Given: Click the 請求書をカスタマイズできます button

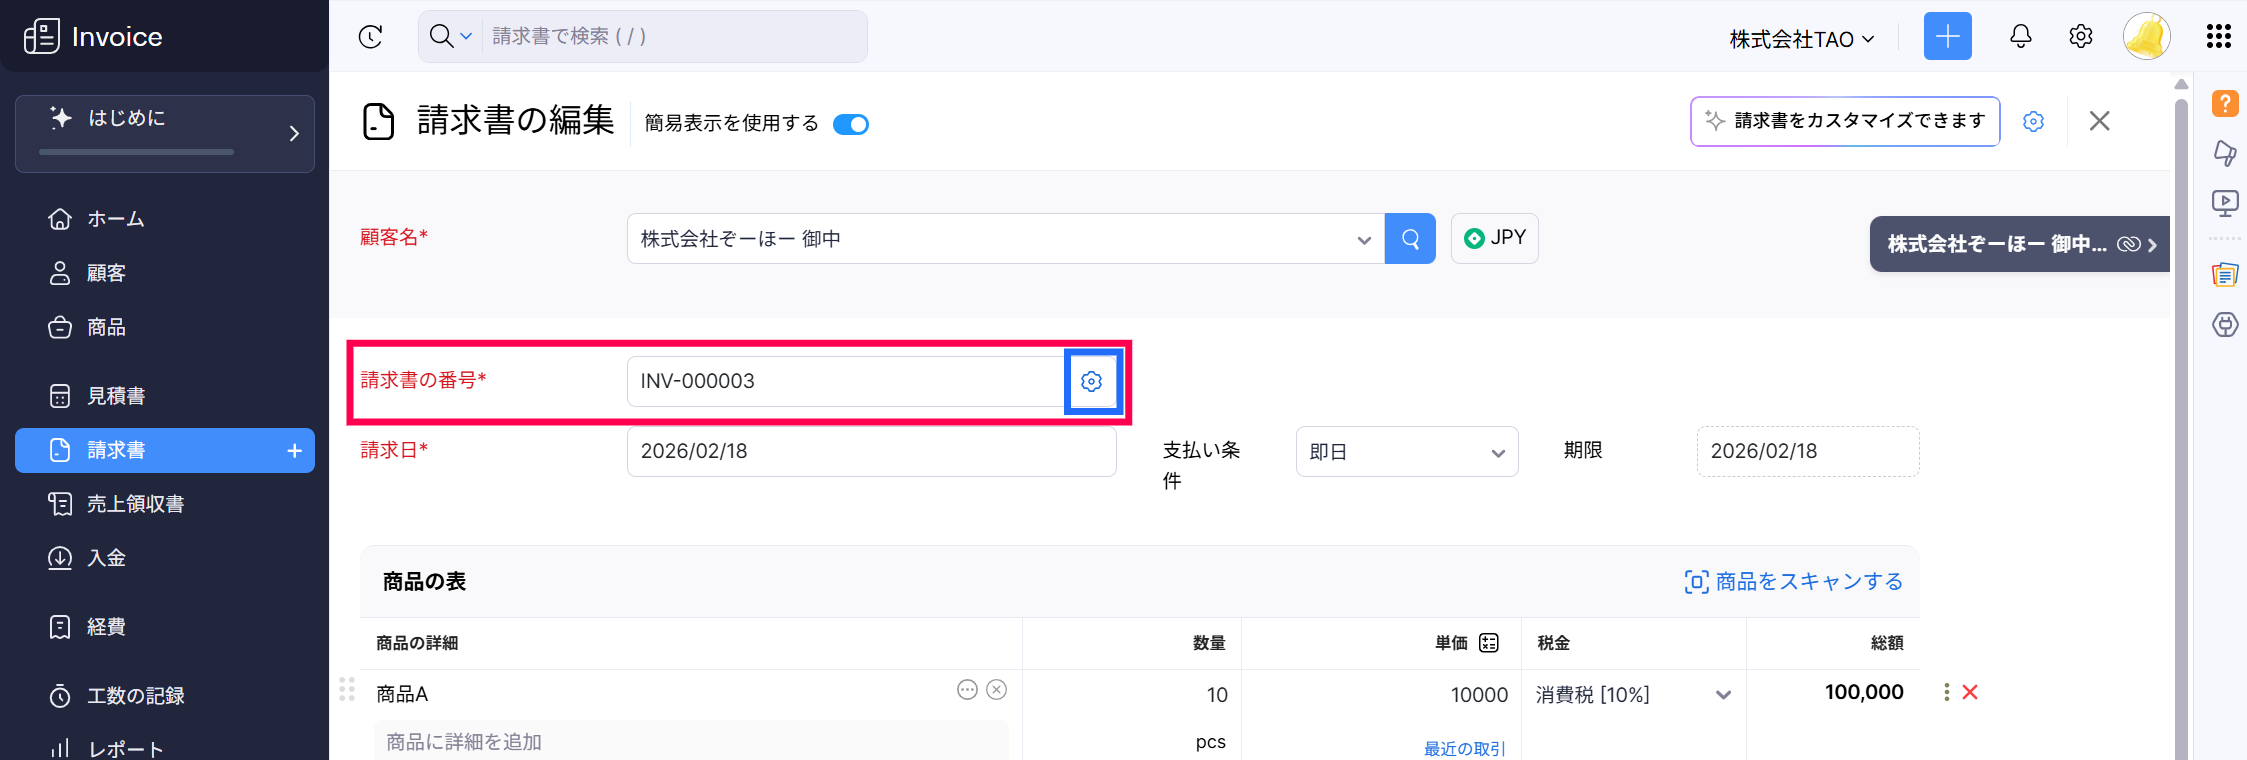Looking at the screenshot, I should click(1845, 121).
